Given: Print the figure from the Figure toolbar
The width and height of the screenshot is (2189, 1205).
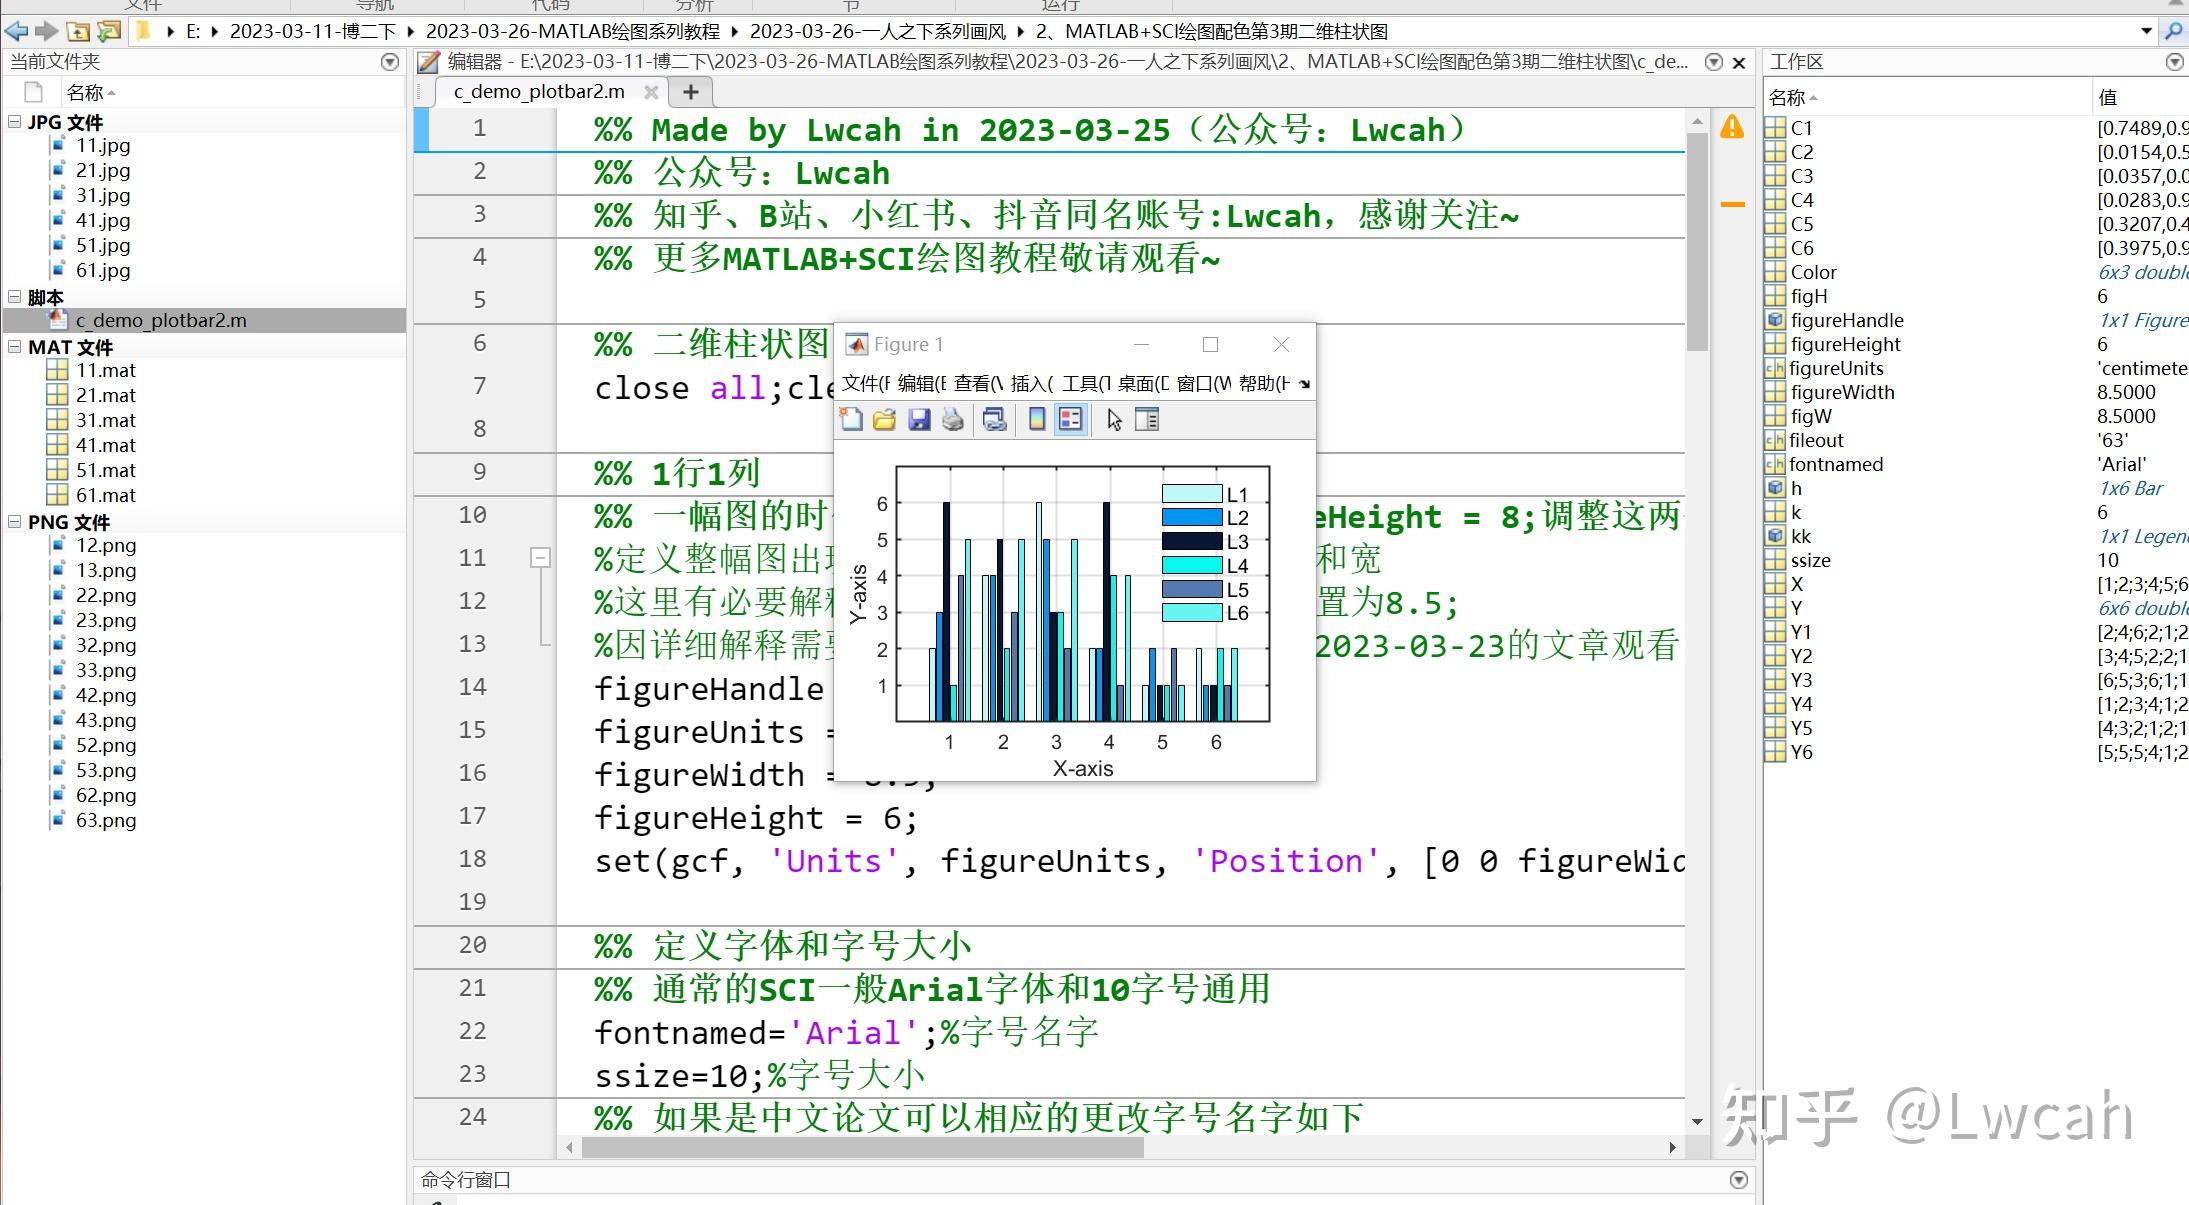Looking at the screenshot, I should tap(952, 419).
